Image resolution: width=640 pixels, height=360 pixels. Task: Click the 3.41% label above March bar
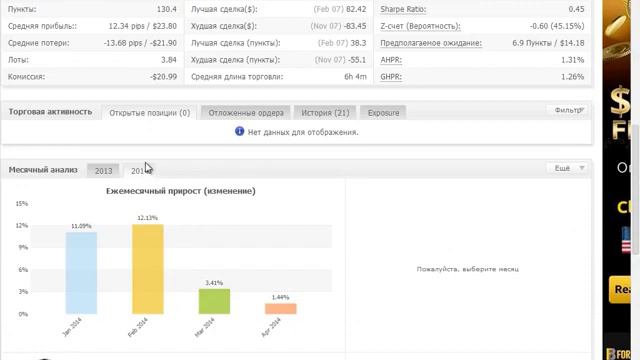click(214, 283)
